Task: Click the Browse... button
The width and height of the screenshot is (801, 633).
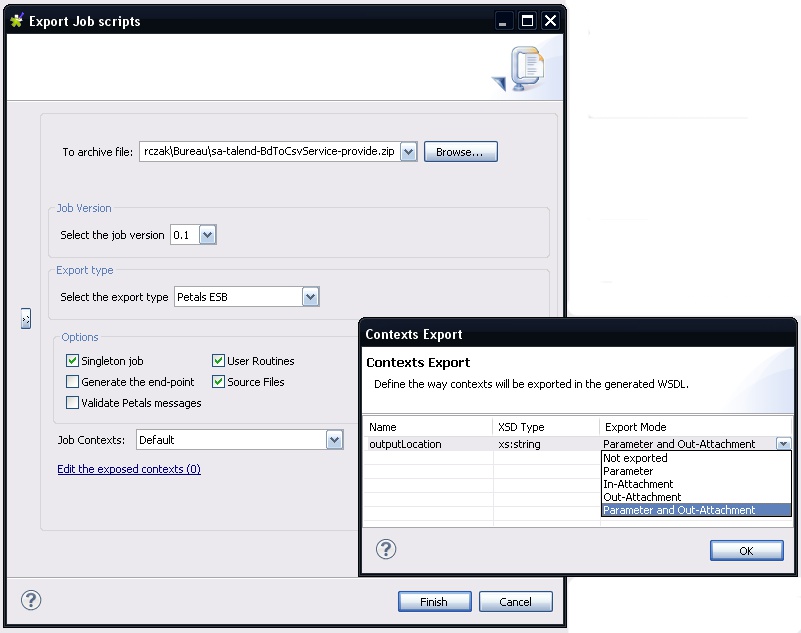Action: click(460, 152)
